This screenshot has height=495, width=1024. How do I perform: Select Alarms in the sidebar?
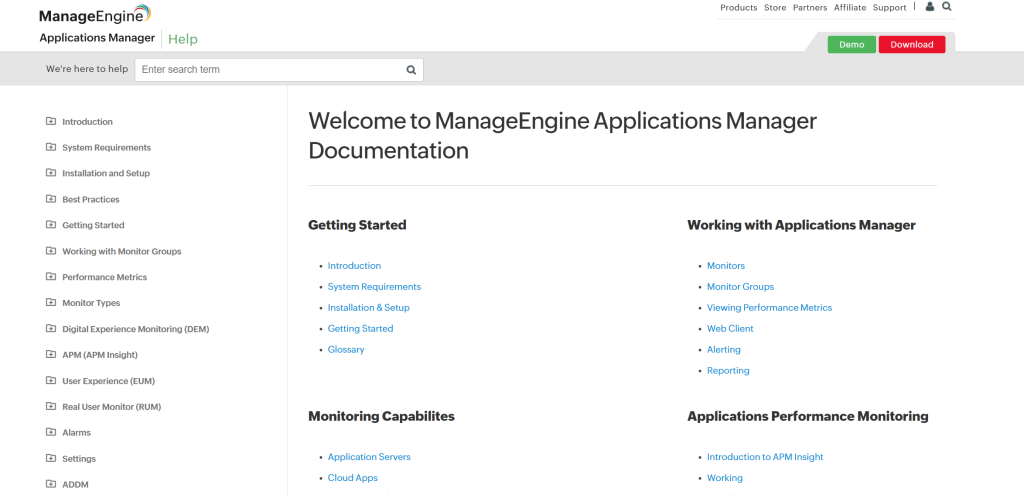(76, 433)
